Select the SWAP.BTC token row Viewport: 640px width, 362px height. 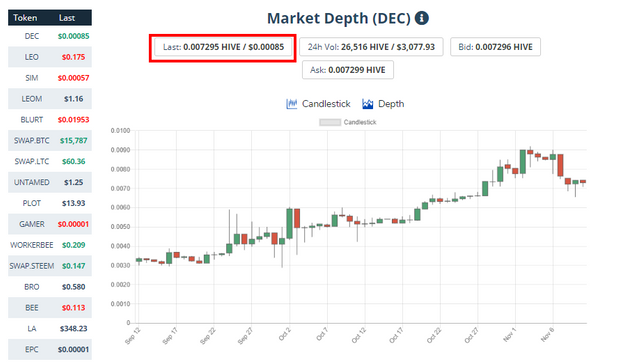click(x=50, y=140)
